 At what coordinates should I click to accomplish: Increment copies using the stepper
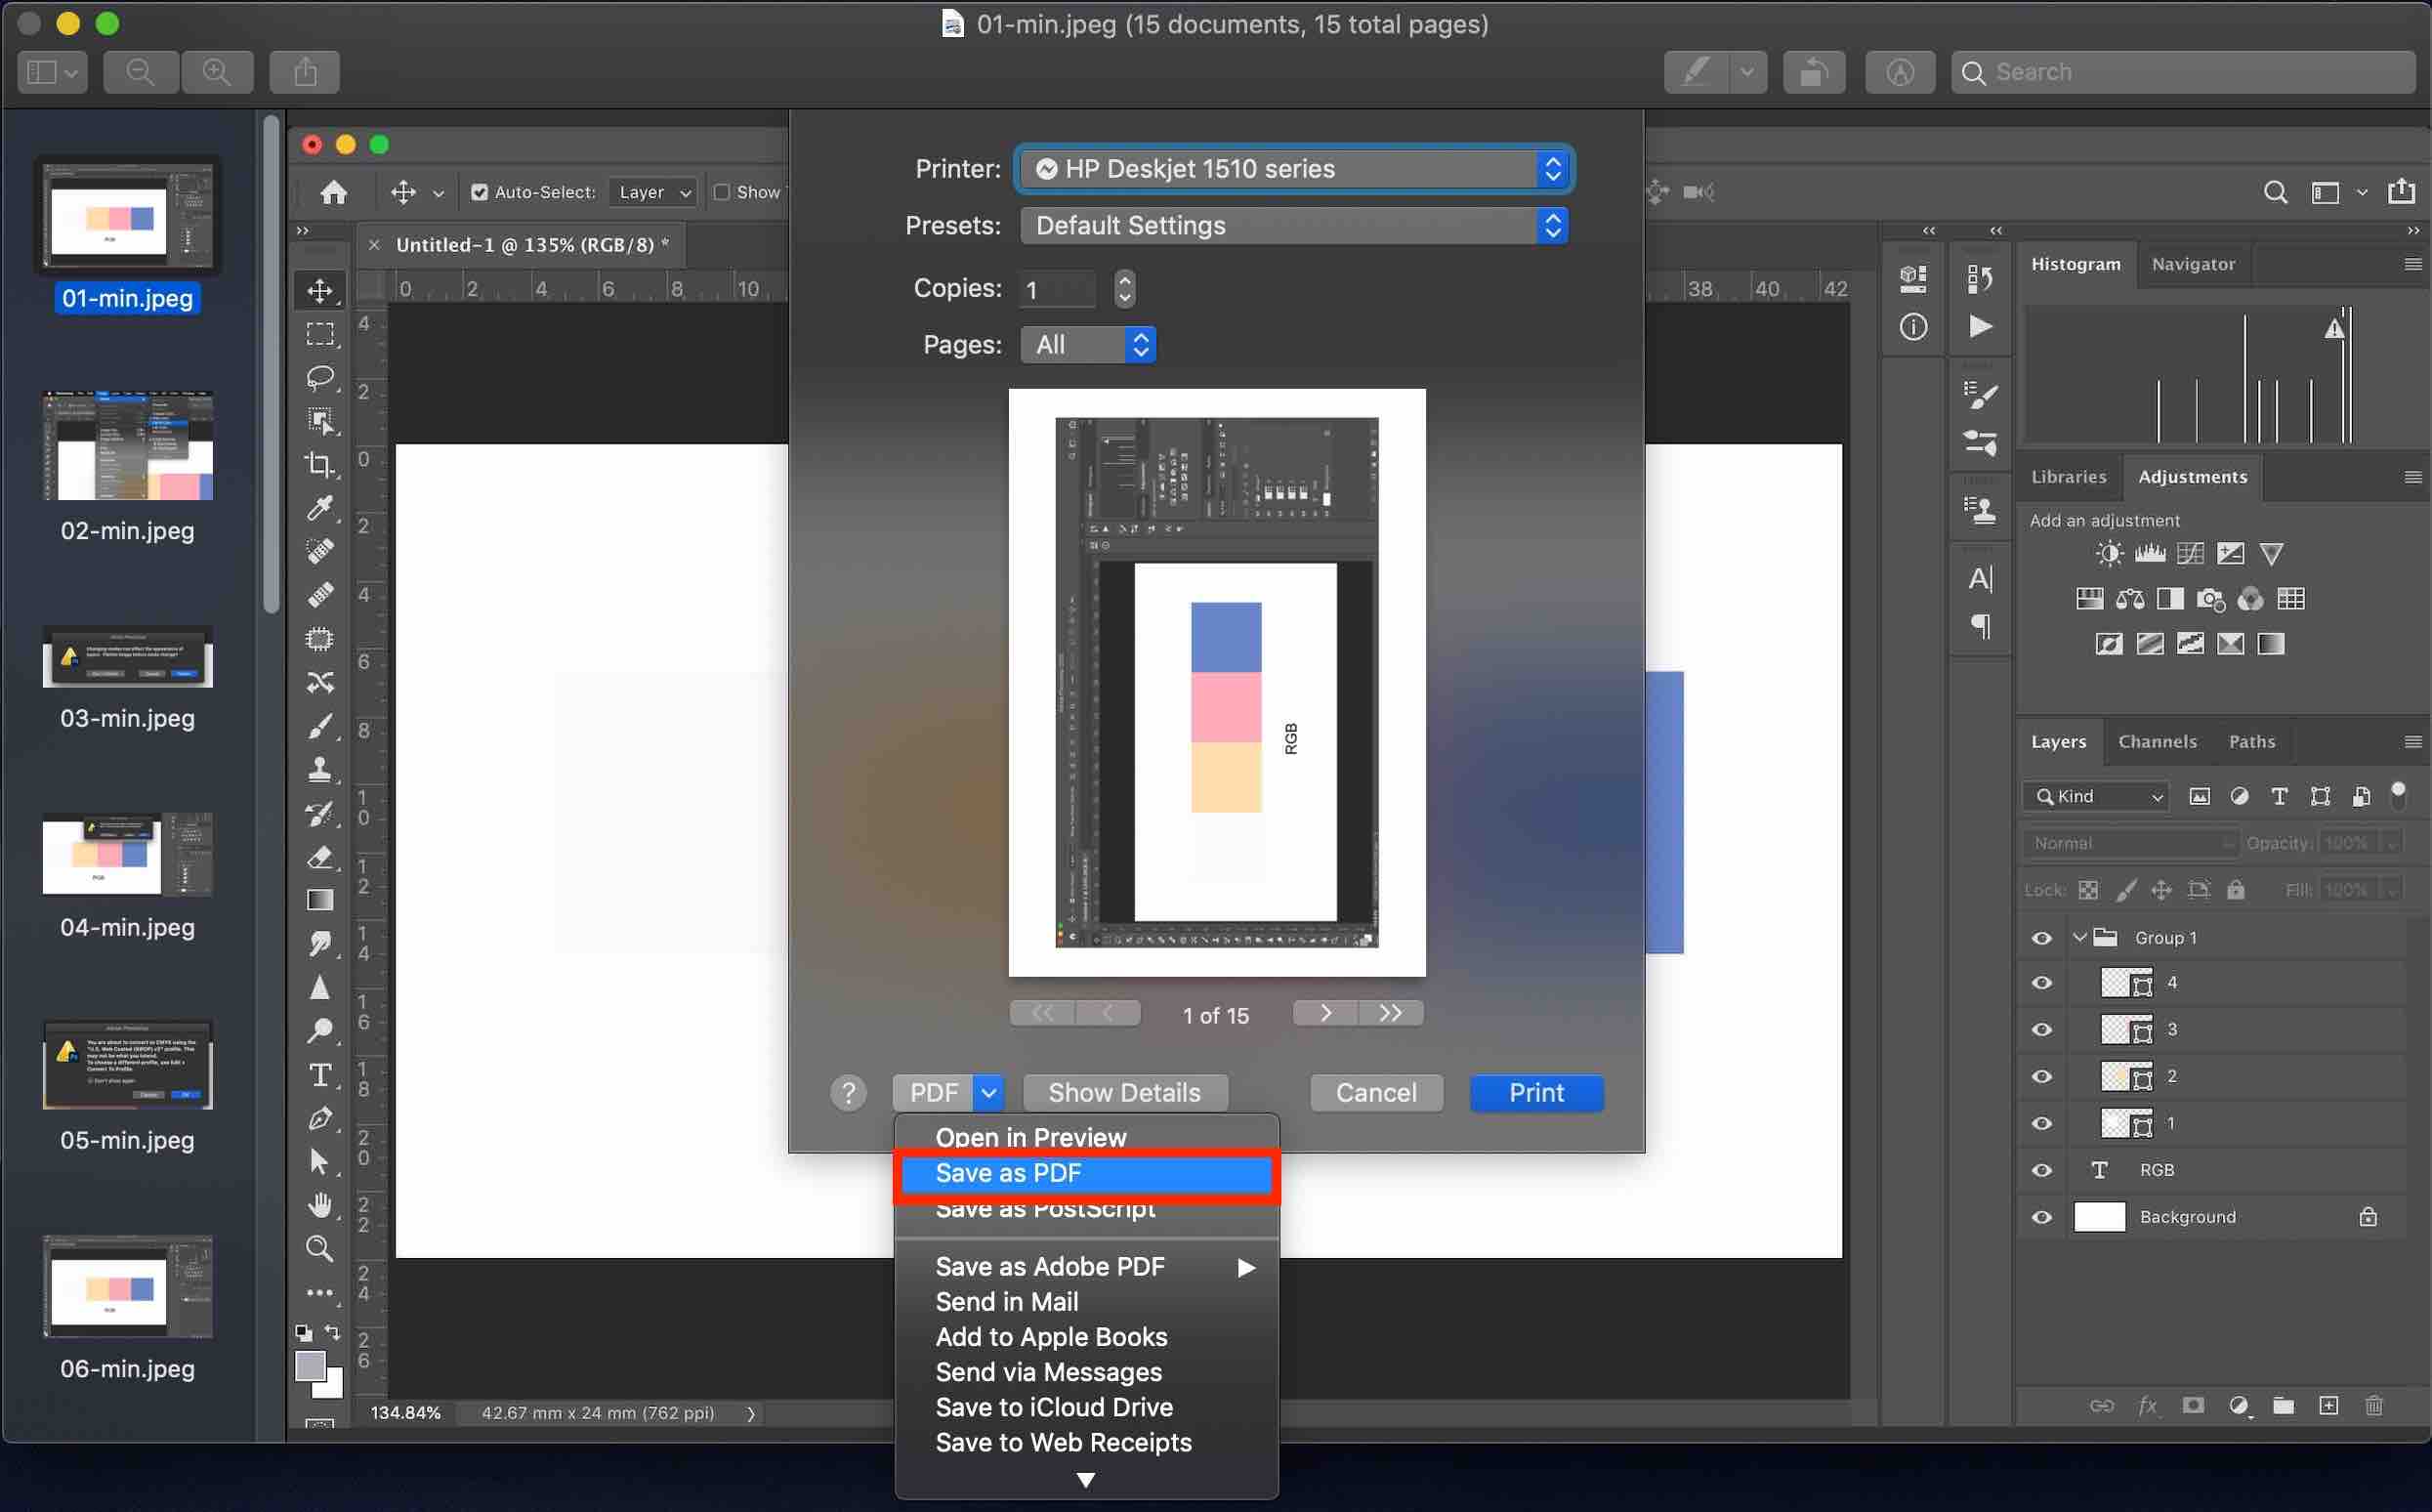[1125, 280]
